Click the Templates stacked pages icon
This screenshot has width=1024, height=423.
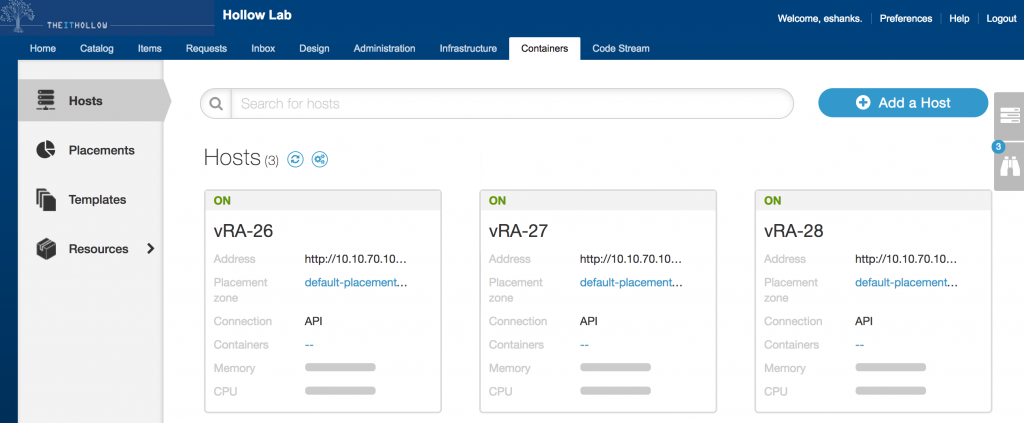pyautogui.click(x=46, y=200)
